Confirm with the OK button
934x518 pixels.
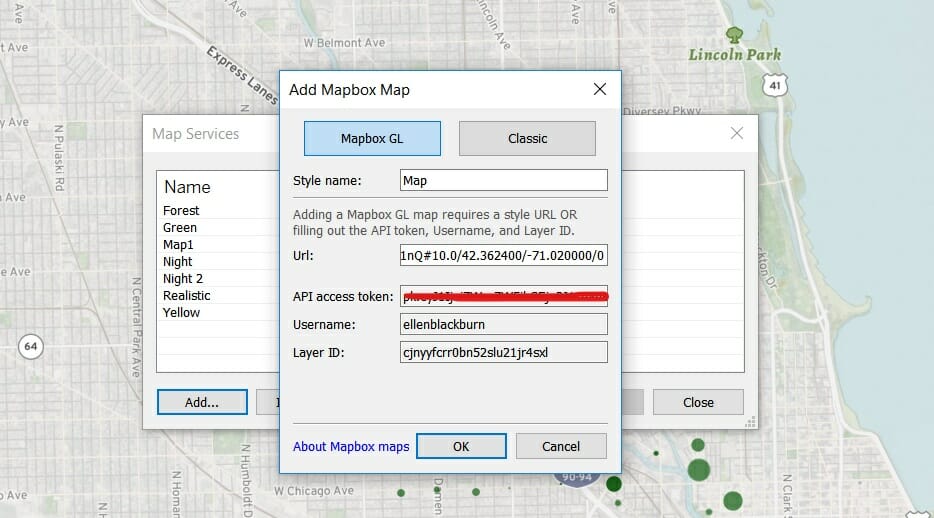(x=462, y=447)
